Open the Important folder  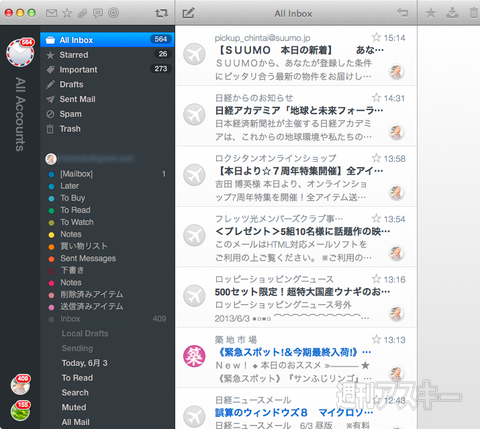(107, 69)
